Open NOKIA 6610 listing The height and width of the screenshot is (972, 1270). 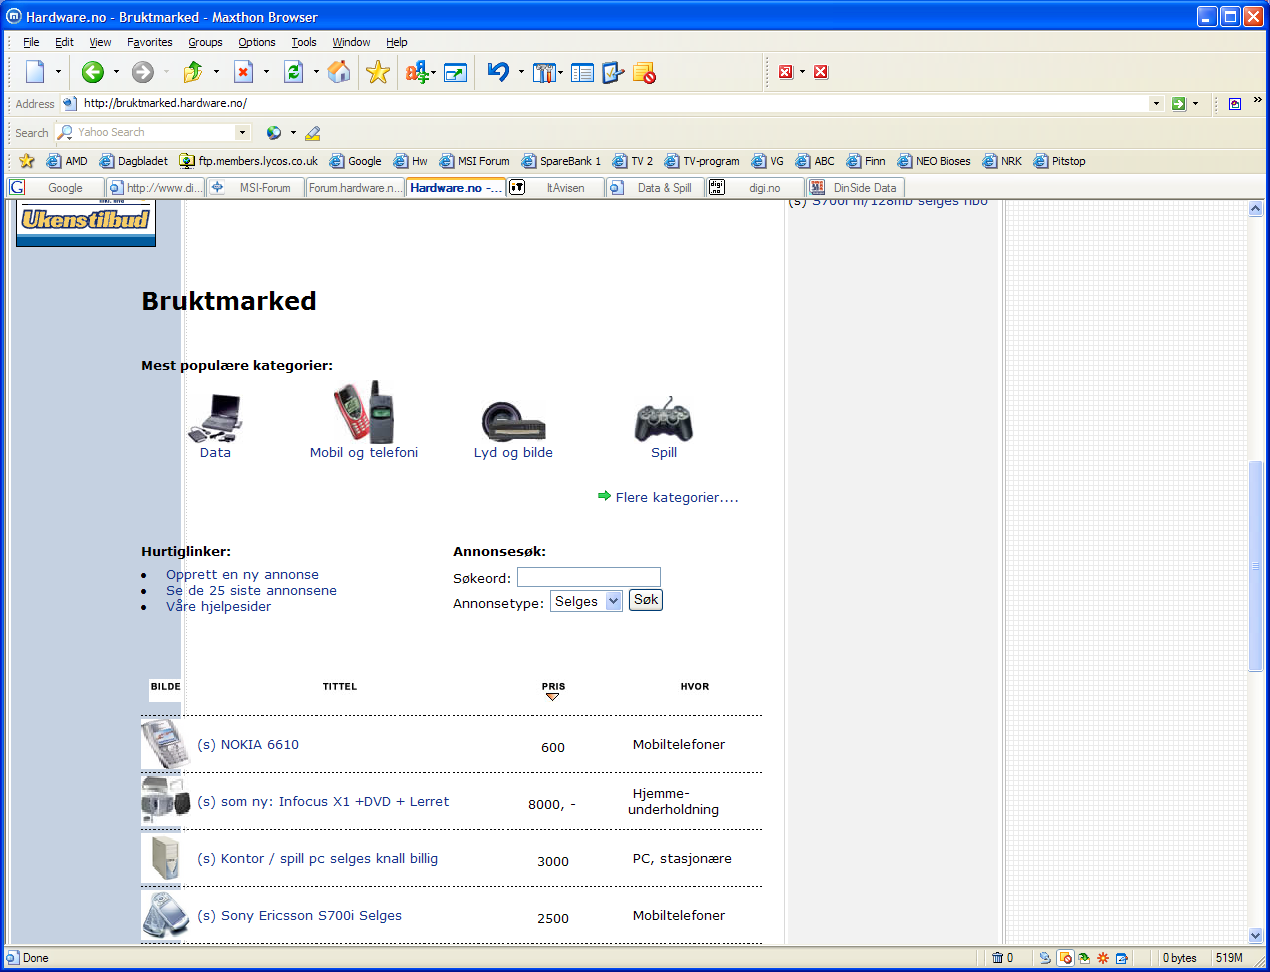[248, 744]
